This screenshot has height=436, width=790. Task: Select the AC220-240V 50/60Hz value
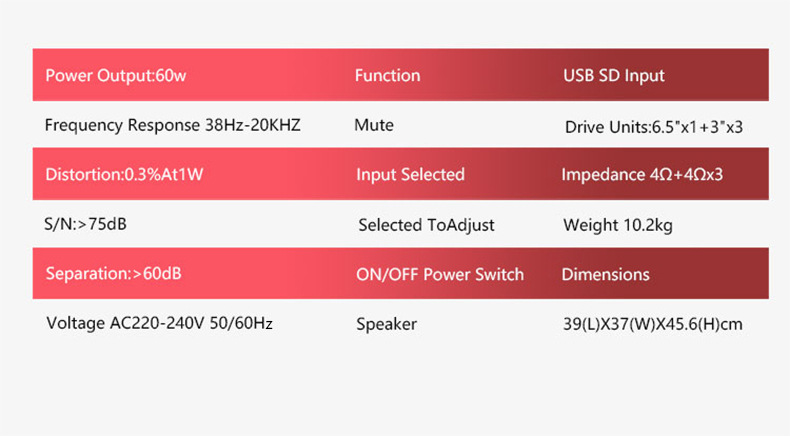click(x=190, y=324)
